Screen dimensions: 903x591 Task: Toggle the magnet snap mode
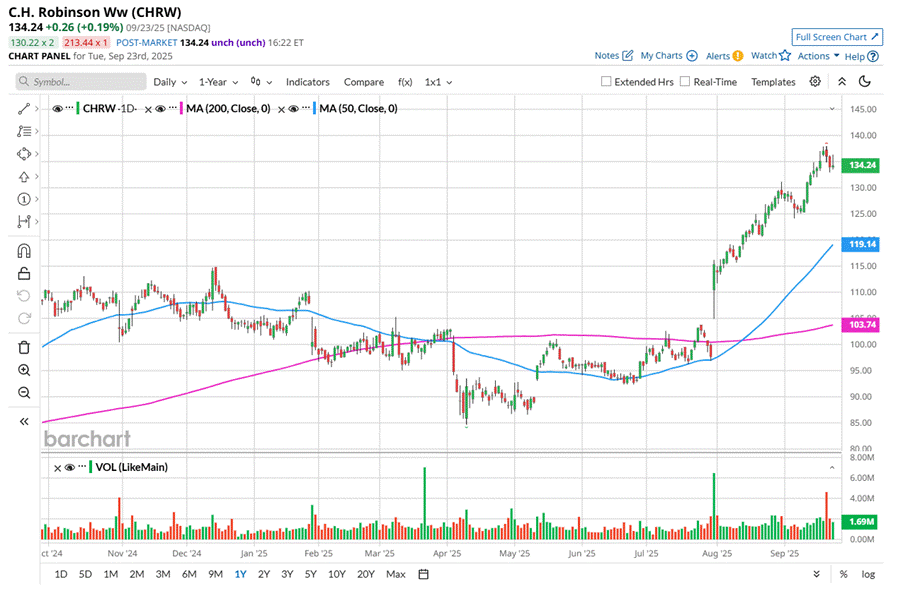[x=24, y=251]
